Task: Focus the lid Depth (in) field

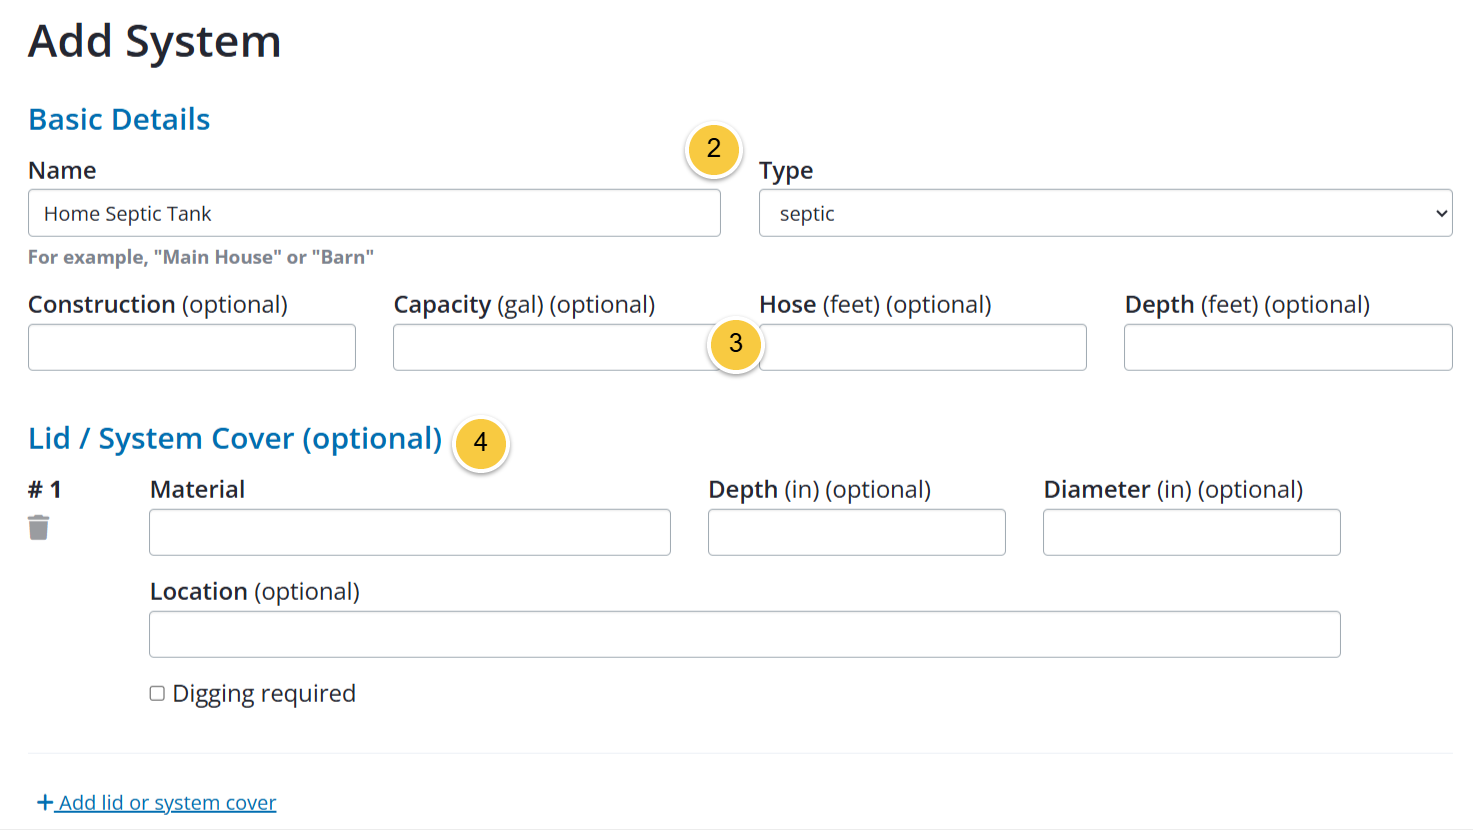Action: [857, 532]
